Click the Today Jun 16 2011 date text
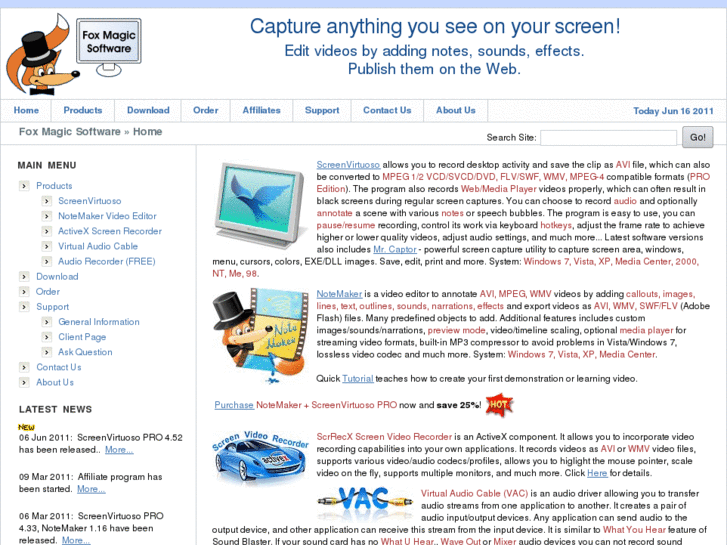Screen dimensions: 727x545 [673, 111]
